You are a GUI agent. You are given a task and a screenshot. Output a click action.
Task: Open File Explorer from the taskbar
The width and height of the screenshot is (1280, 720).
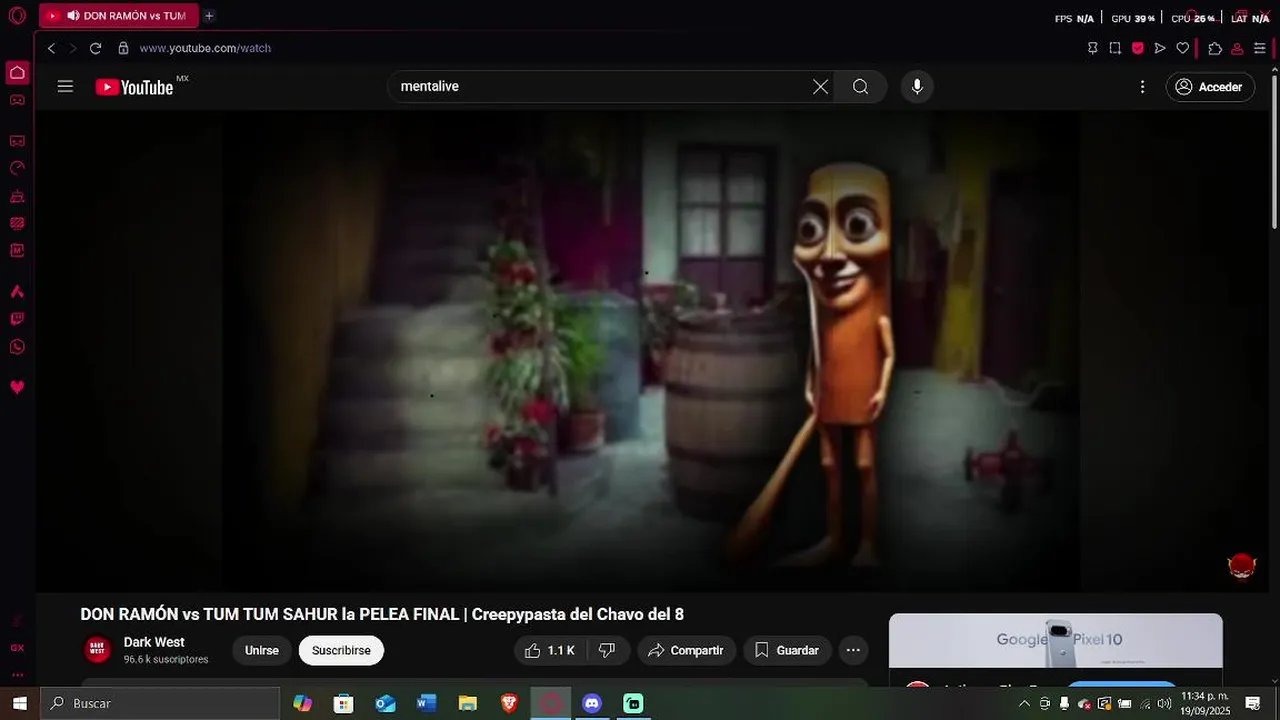[x=468, y=703]
